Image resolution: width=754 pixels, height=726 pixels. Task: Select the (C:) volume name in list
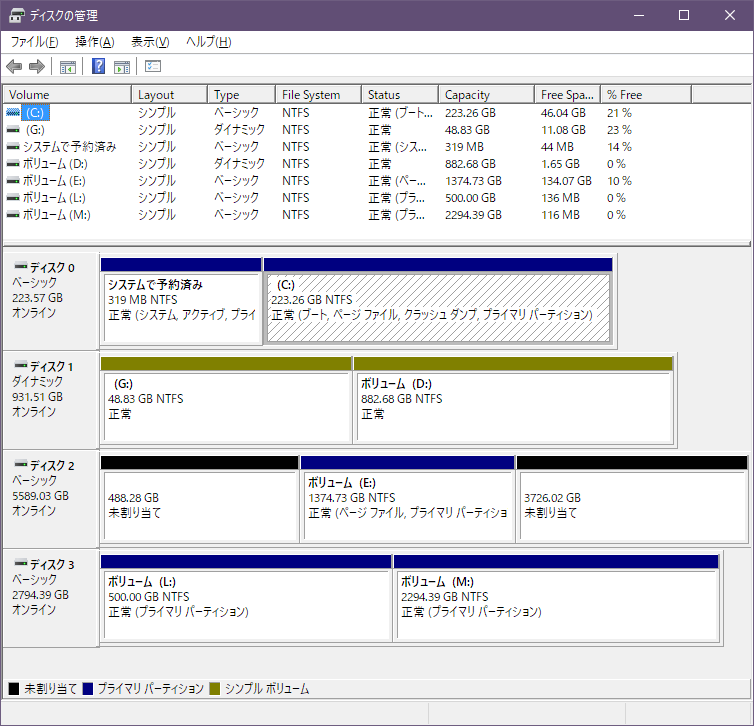tap(35, 113)
